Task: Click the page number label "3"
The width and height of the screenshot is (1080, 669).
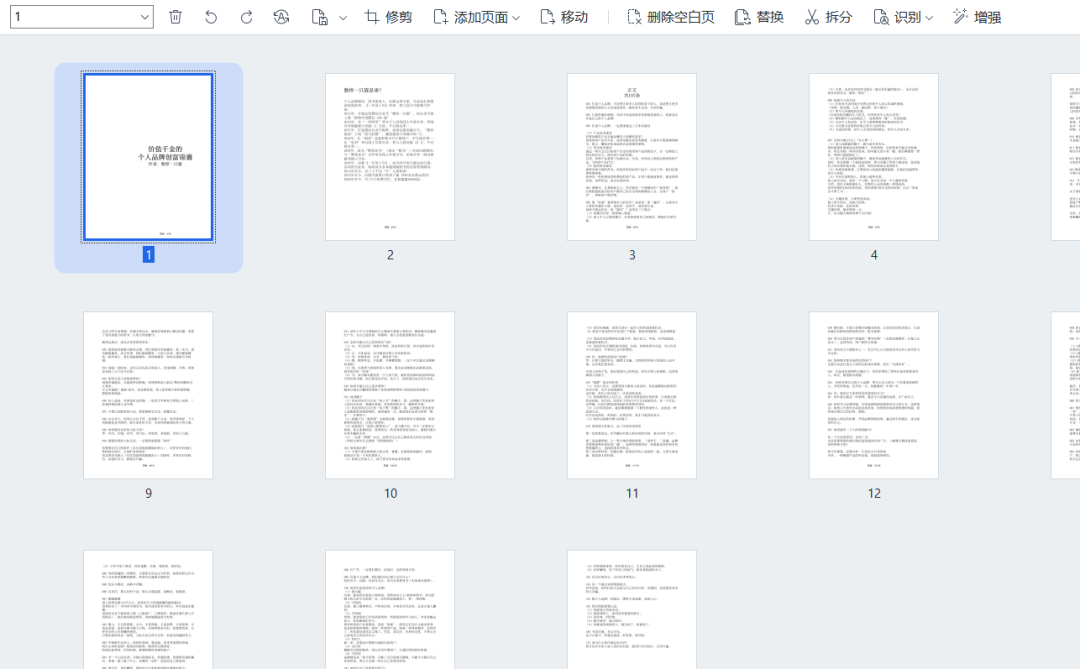Action: (632, 255)
